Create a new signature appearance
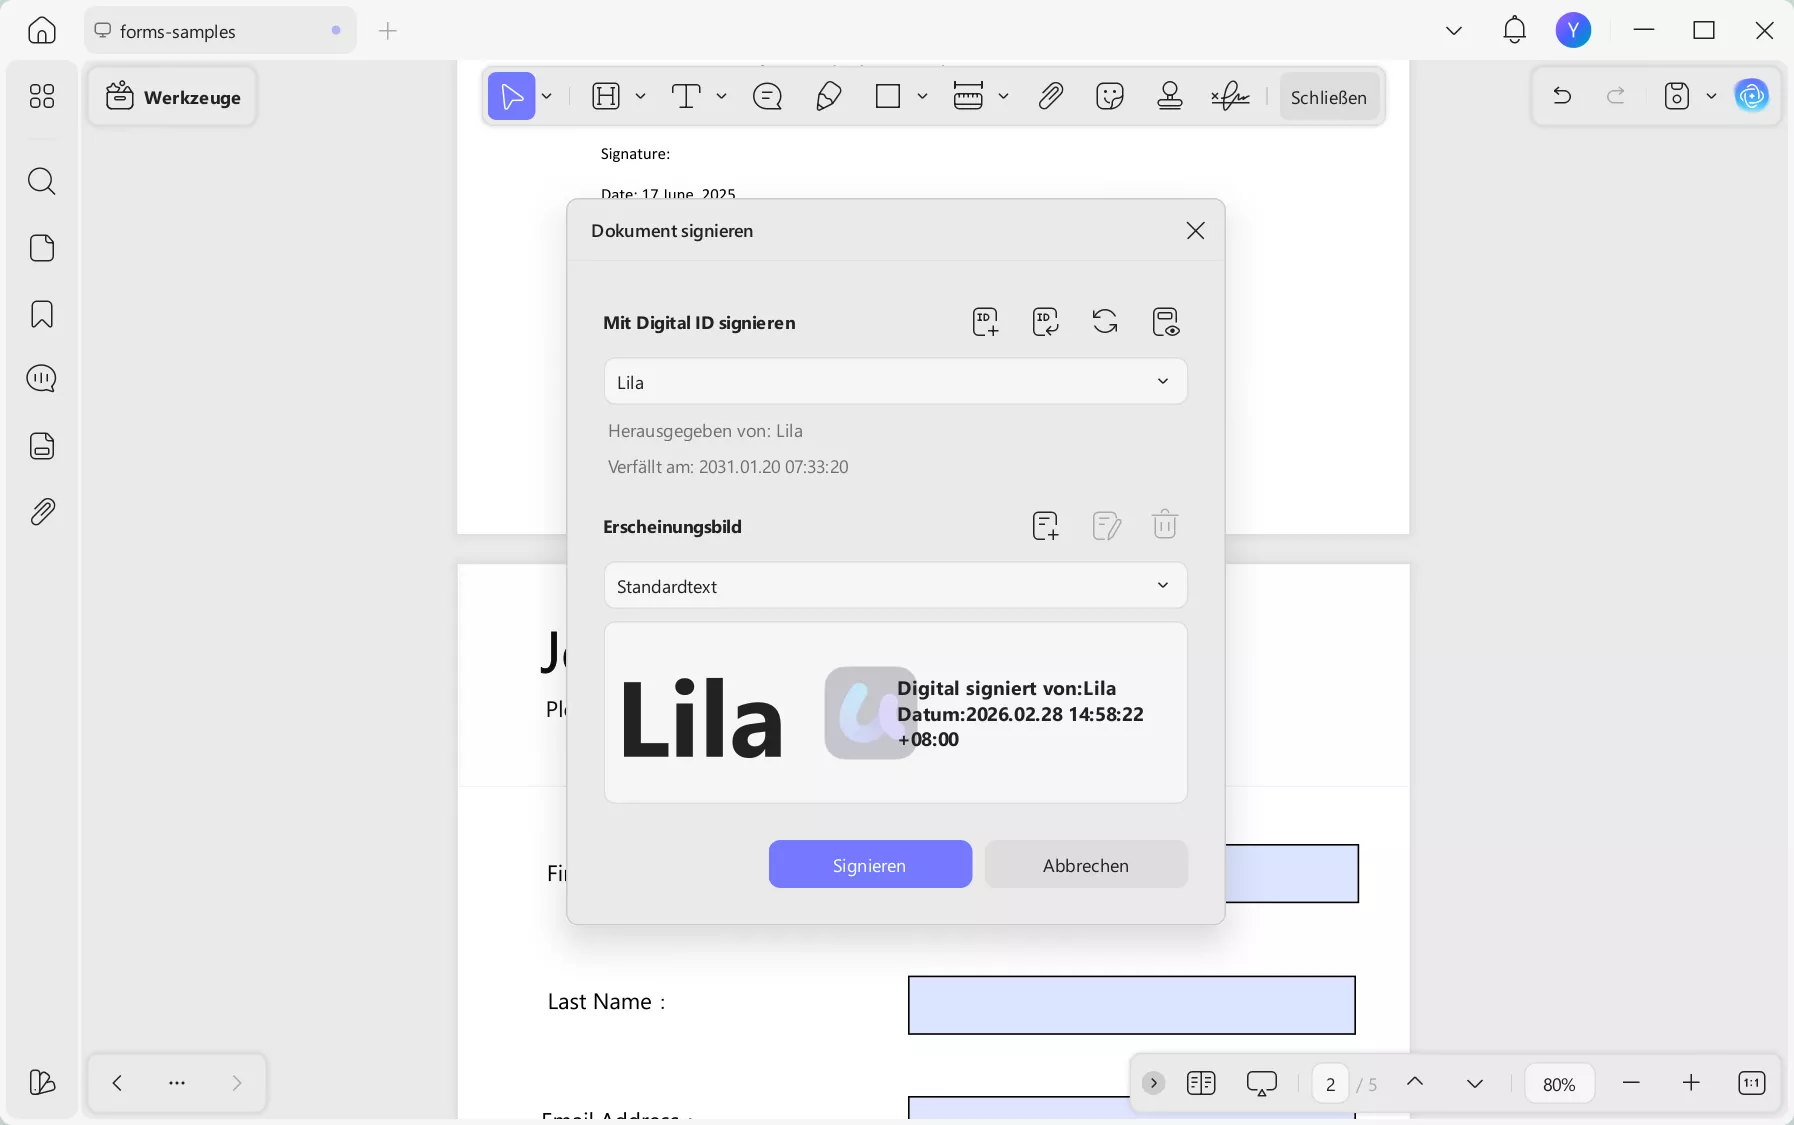Image resolution: width=1794 pixels, height=1125 pixels. point(1046,526)
